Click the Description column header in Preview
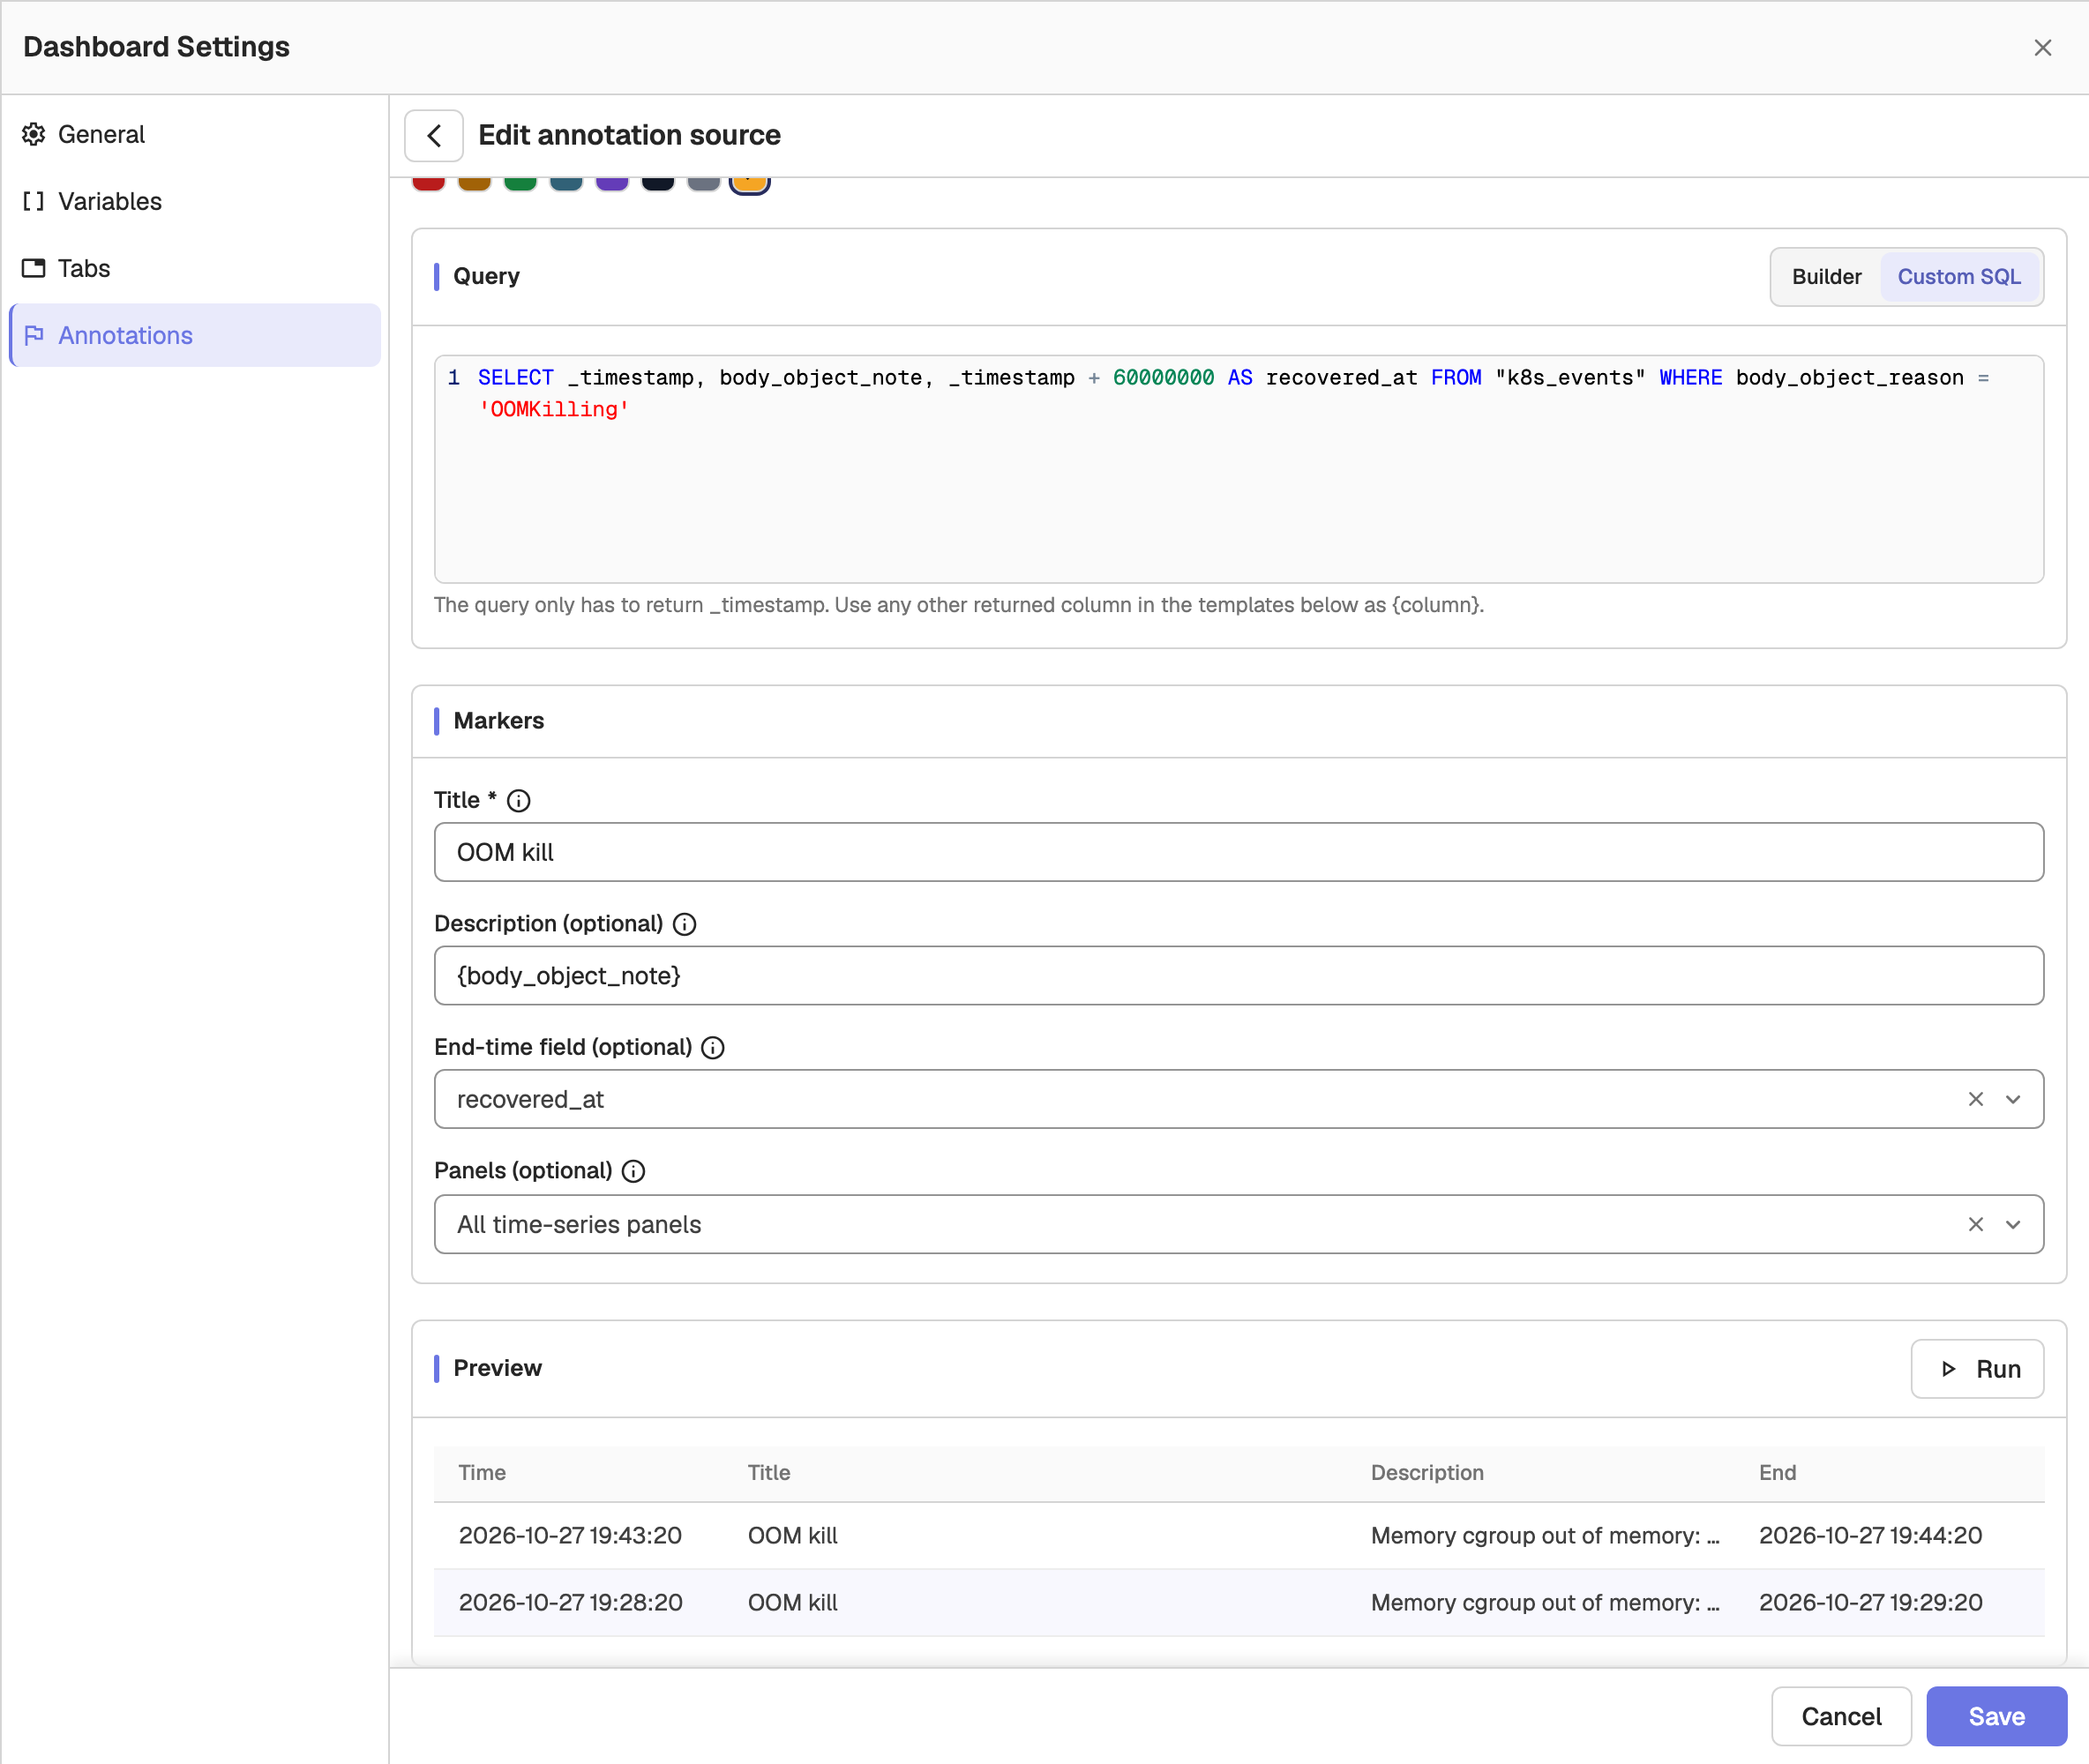2089x1764 pixels. click(x=1427, y=1472)
